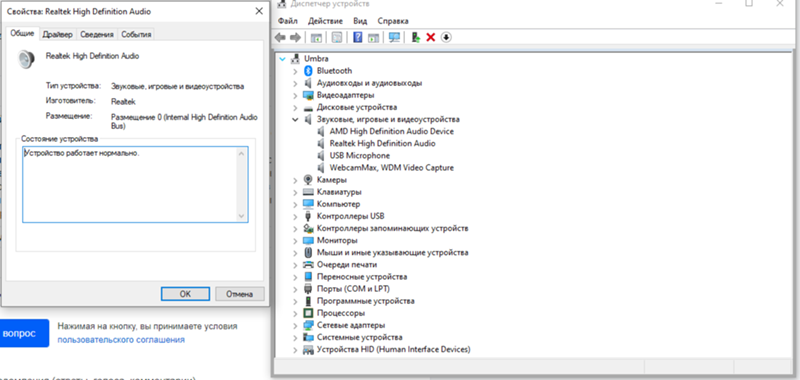Toggle the console tree toolbar icon
The image size is (800, 380).
click(316, 37)
